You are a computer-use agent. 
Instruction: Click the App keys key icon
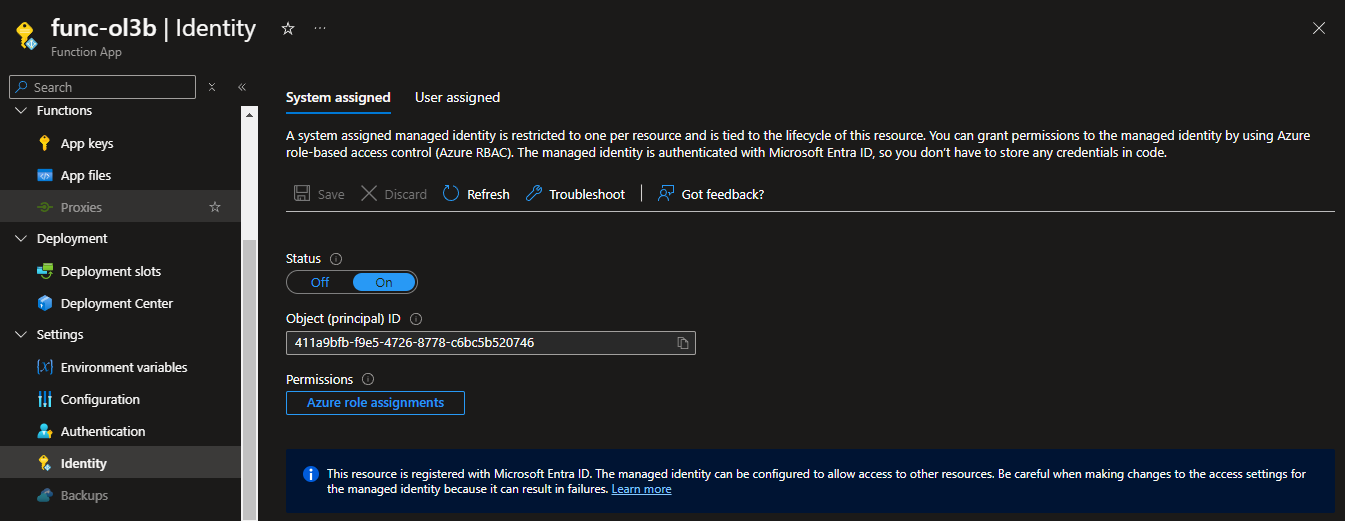click(x=44, y=143)
